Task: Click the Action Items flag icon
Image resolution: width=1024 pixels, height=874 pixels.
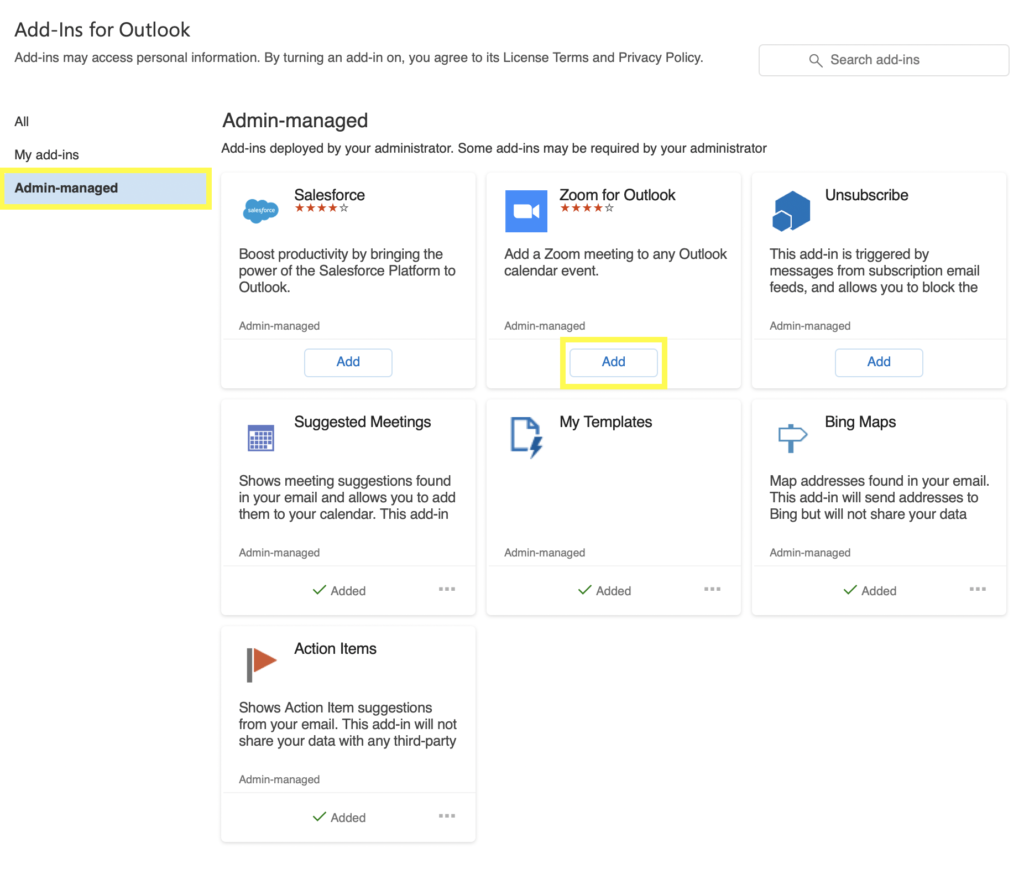Action: click(260, 663)
